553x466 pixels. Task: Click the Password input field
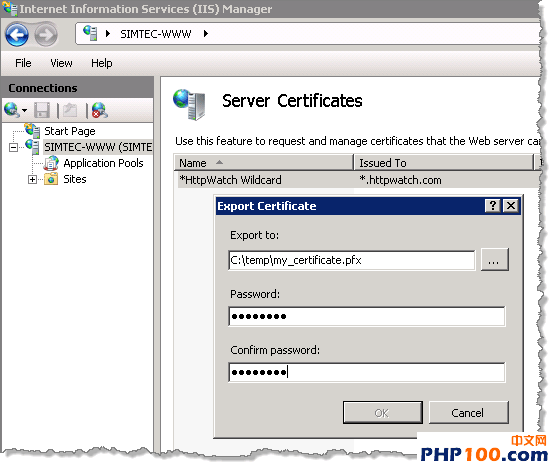coord(366,316)
